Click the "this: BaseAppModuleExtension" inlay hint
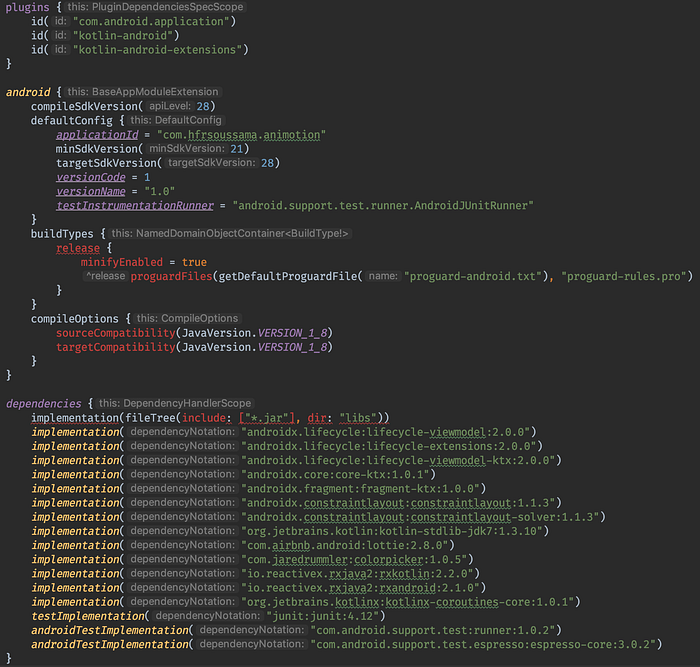The height and width of the screenshot is (667, 700). click(x=143, y=92)
